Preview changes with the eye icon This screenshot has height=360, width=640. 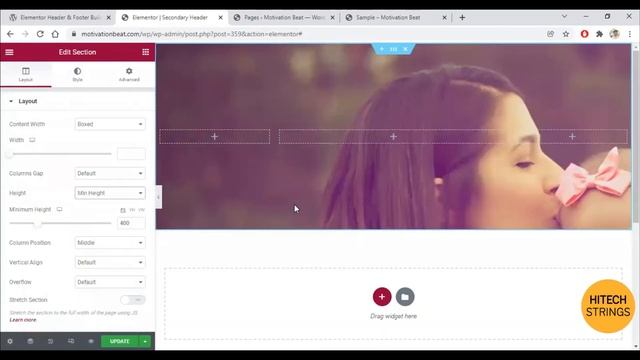pyautogui.click(x=91, y=341)
